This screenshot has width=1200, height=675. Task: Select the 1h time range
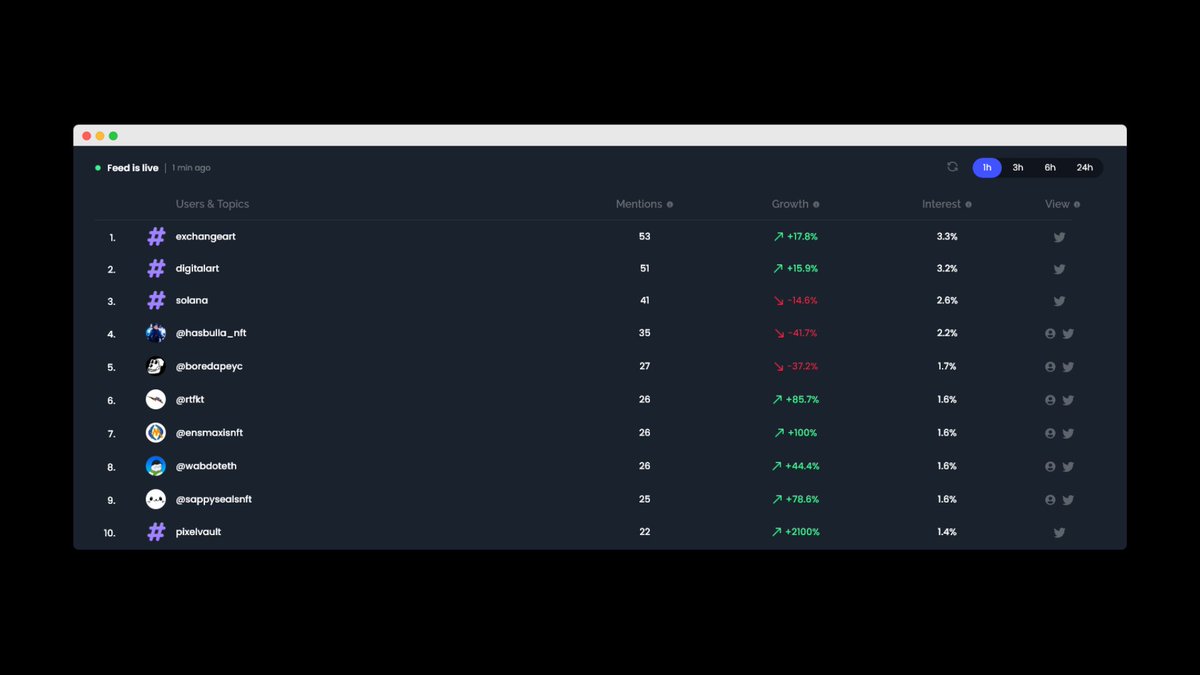pyautogui.click(x=987, y=168)
